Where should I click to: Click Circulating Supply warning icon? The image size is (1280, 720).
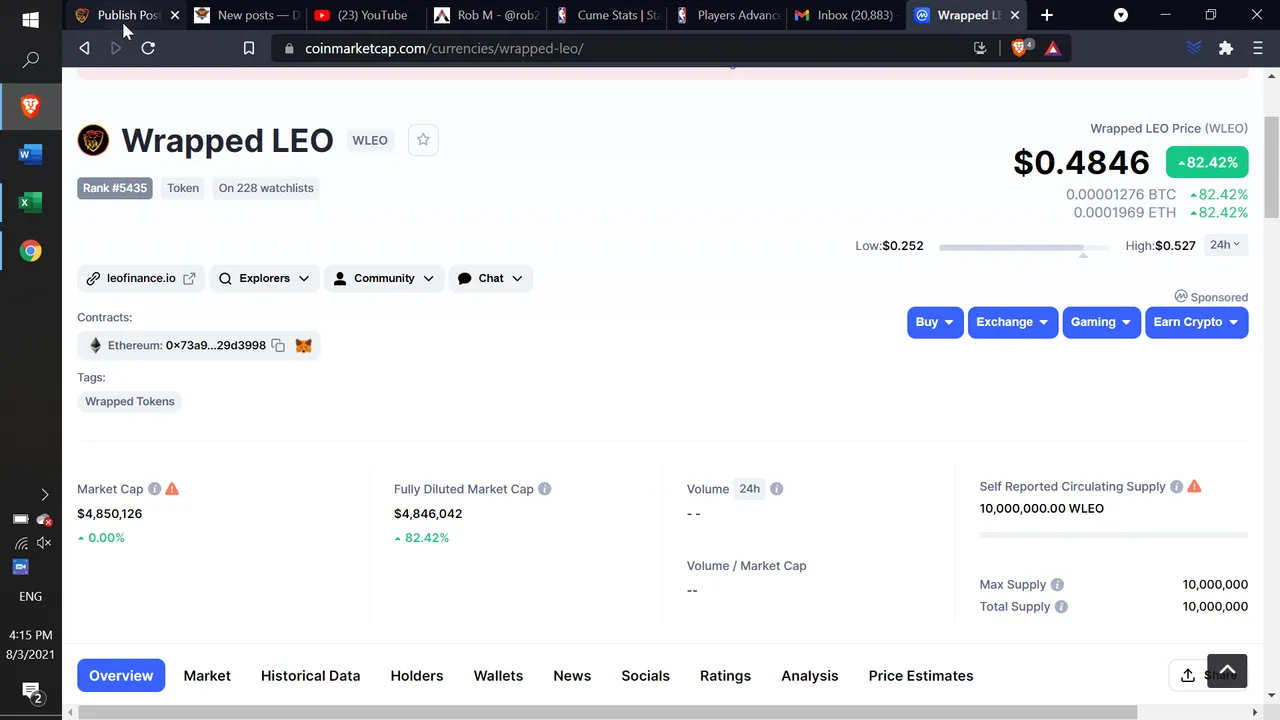[1194, 486]
